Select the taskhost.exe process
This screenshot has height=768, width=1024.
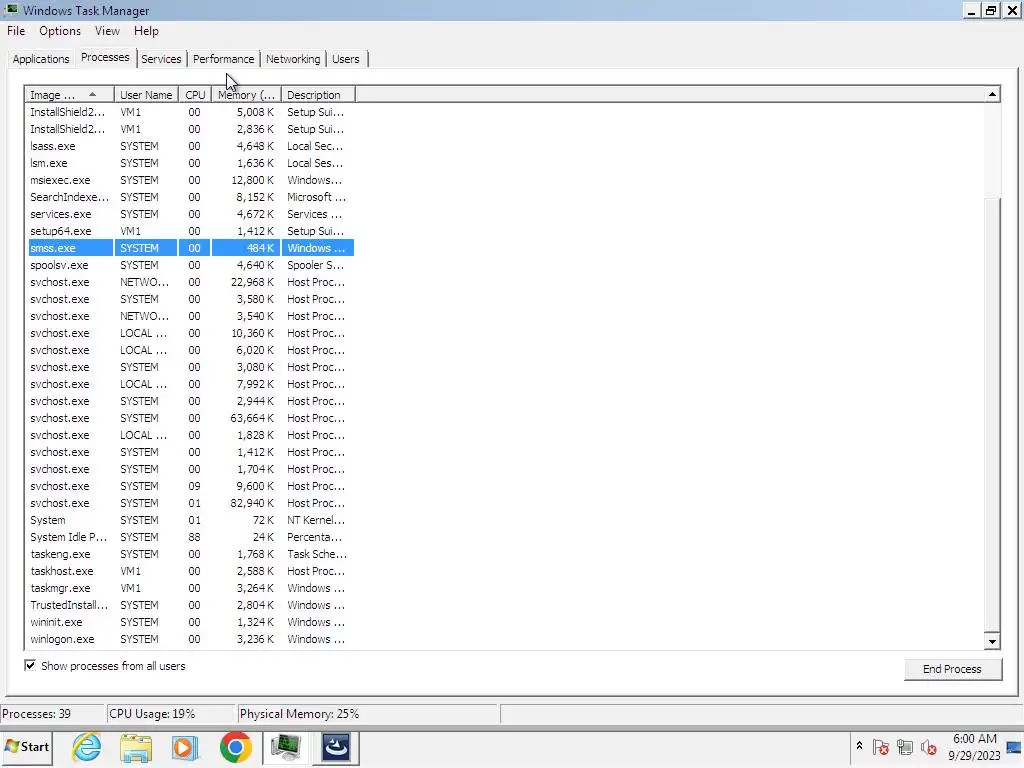(x=191, y=571)
